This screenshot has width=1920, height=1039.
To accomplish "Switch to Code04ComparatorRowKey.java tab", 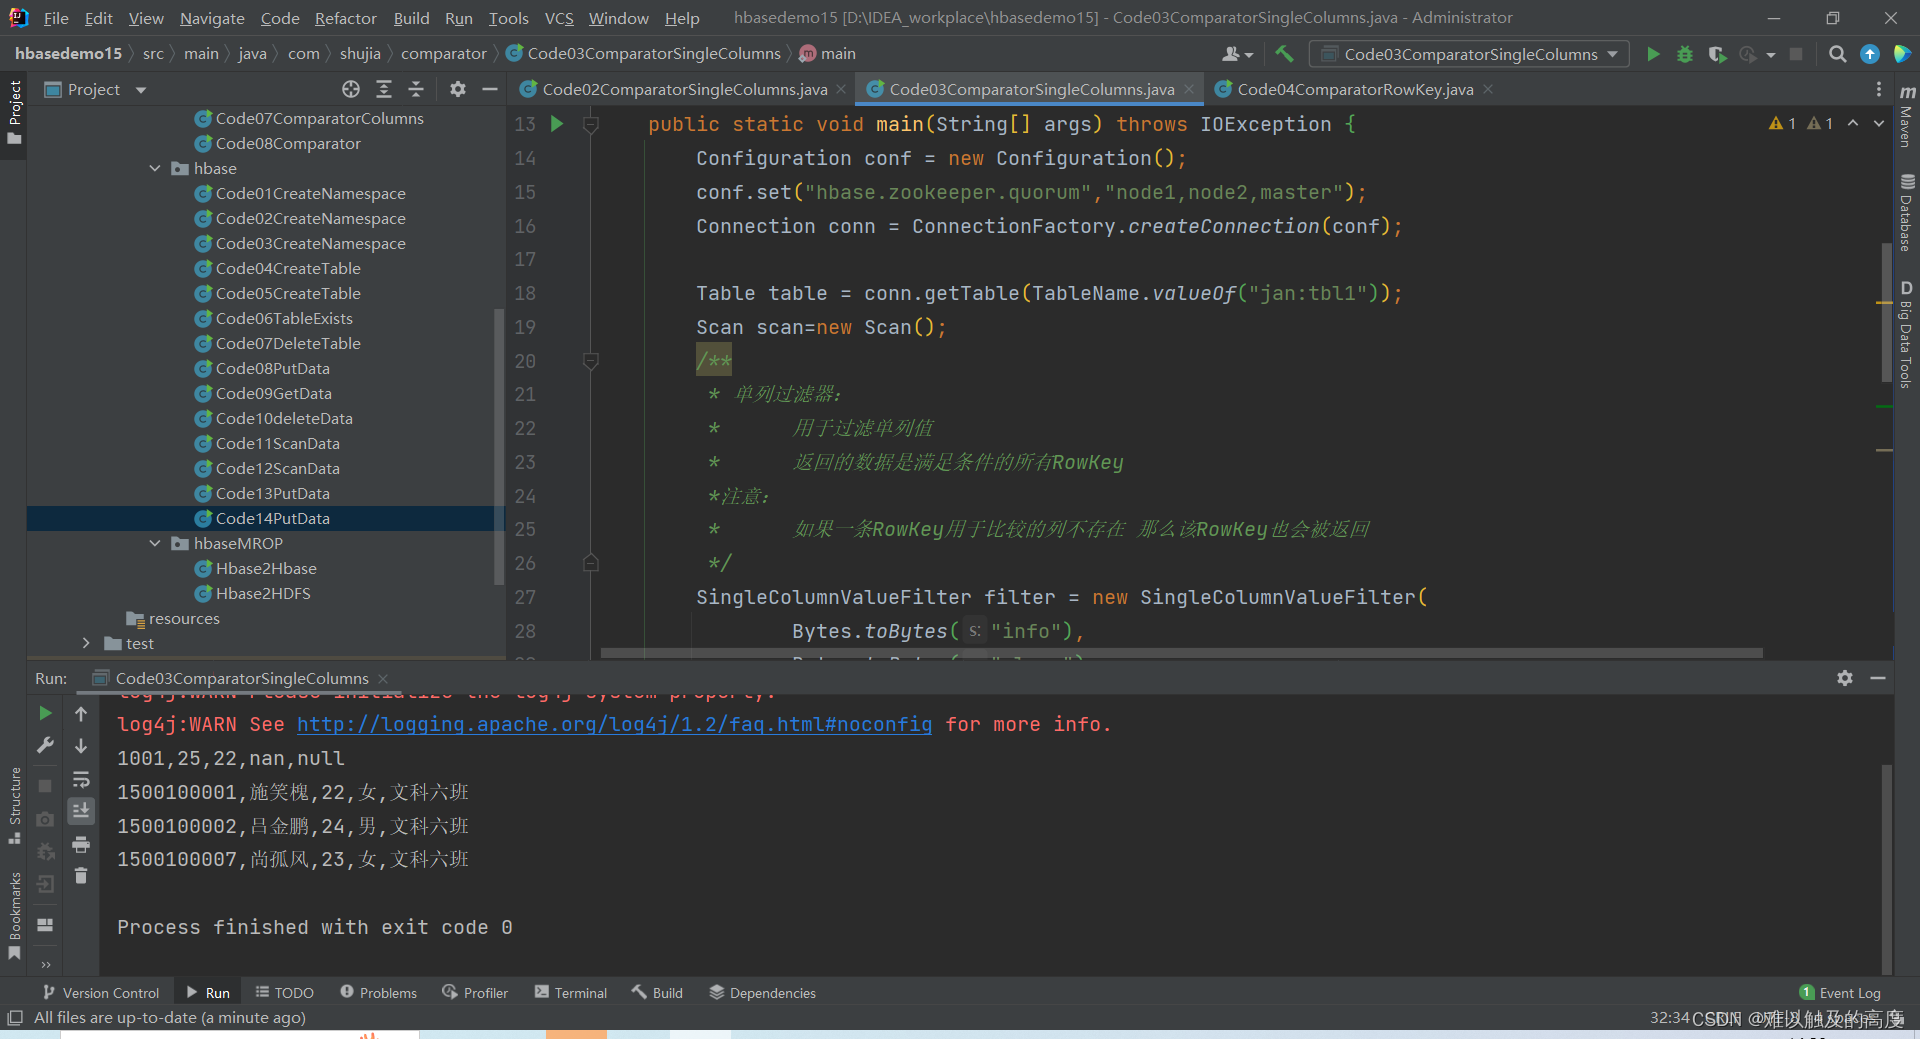I will (1355, 90).
